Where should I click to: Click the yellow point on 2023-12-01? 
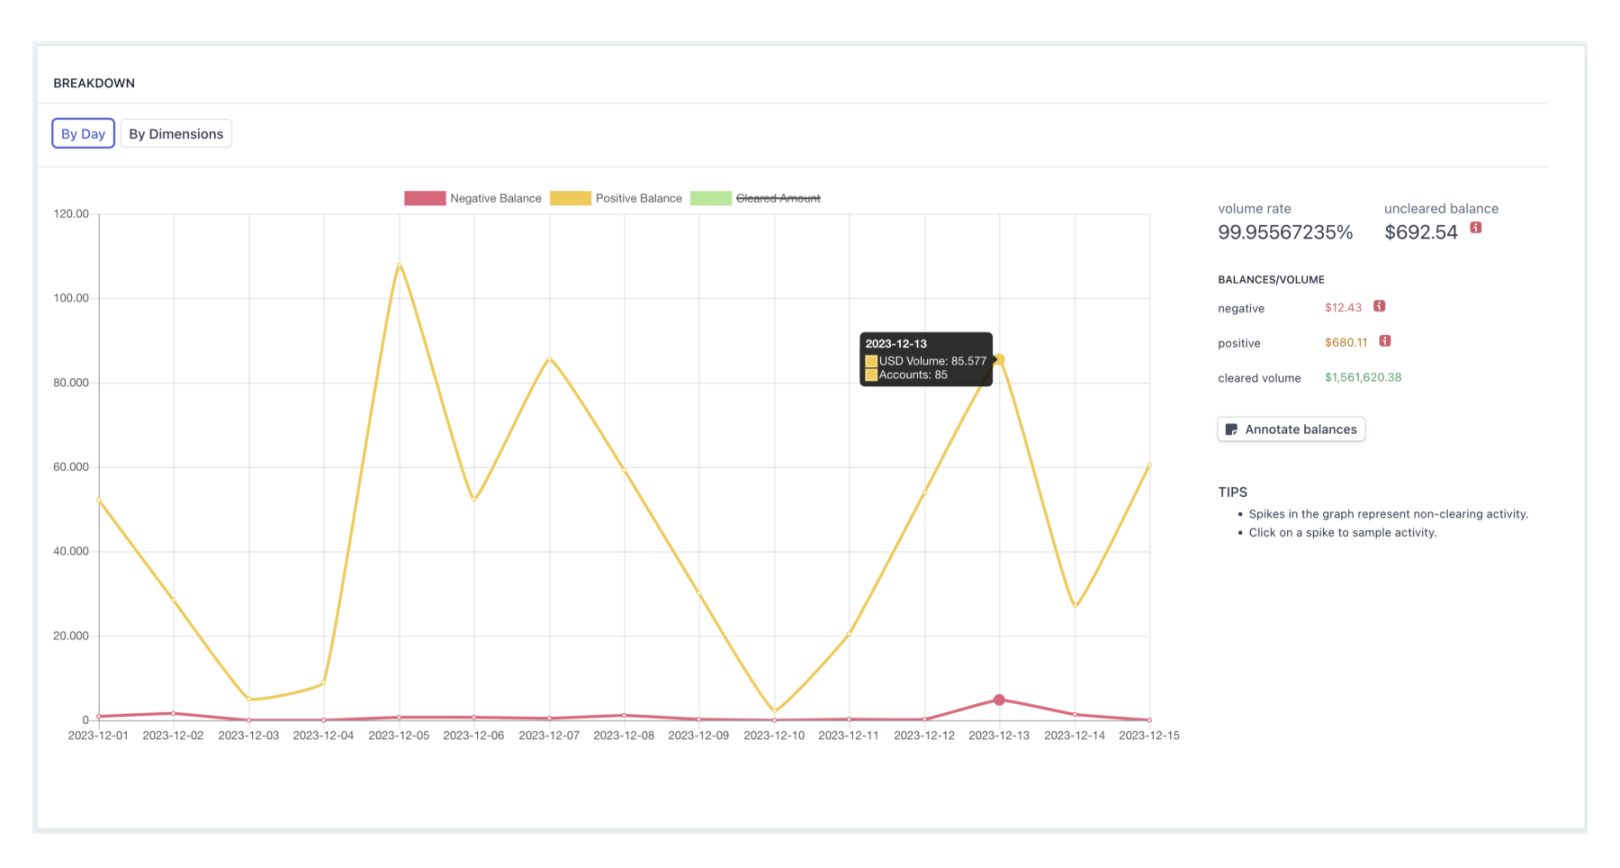99,500
